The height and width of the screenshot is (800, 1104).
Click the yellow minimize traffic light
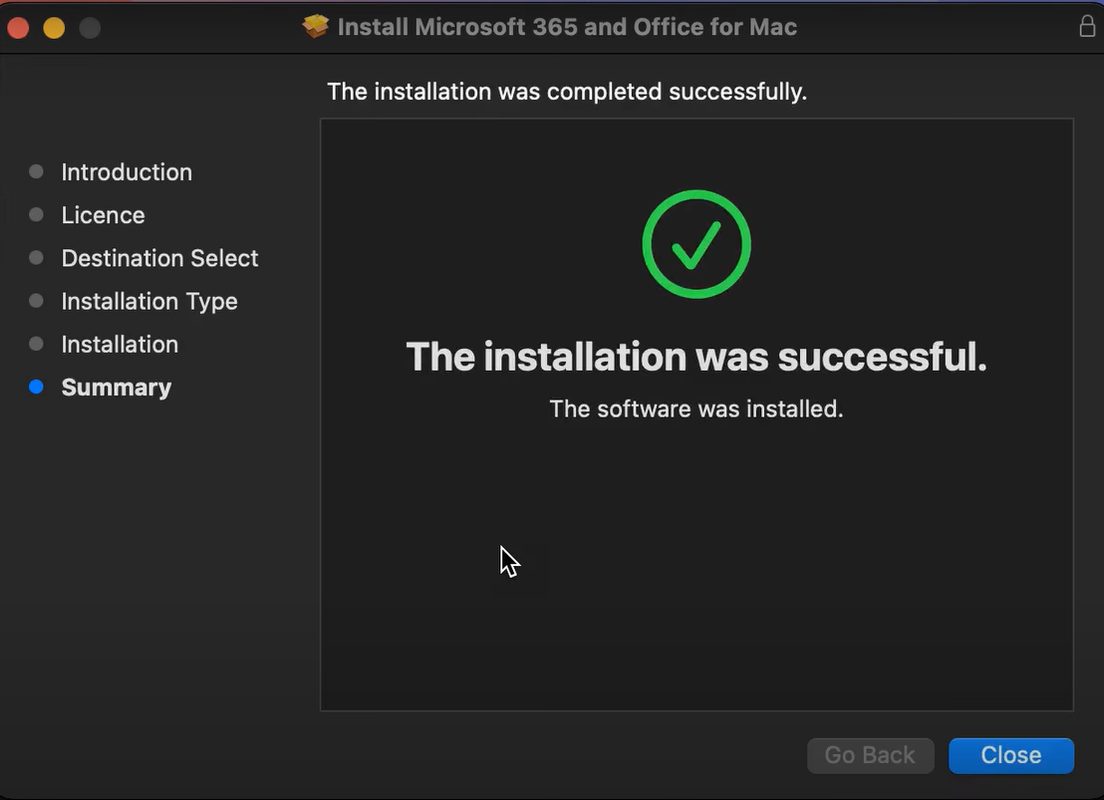54,28
